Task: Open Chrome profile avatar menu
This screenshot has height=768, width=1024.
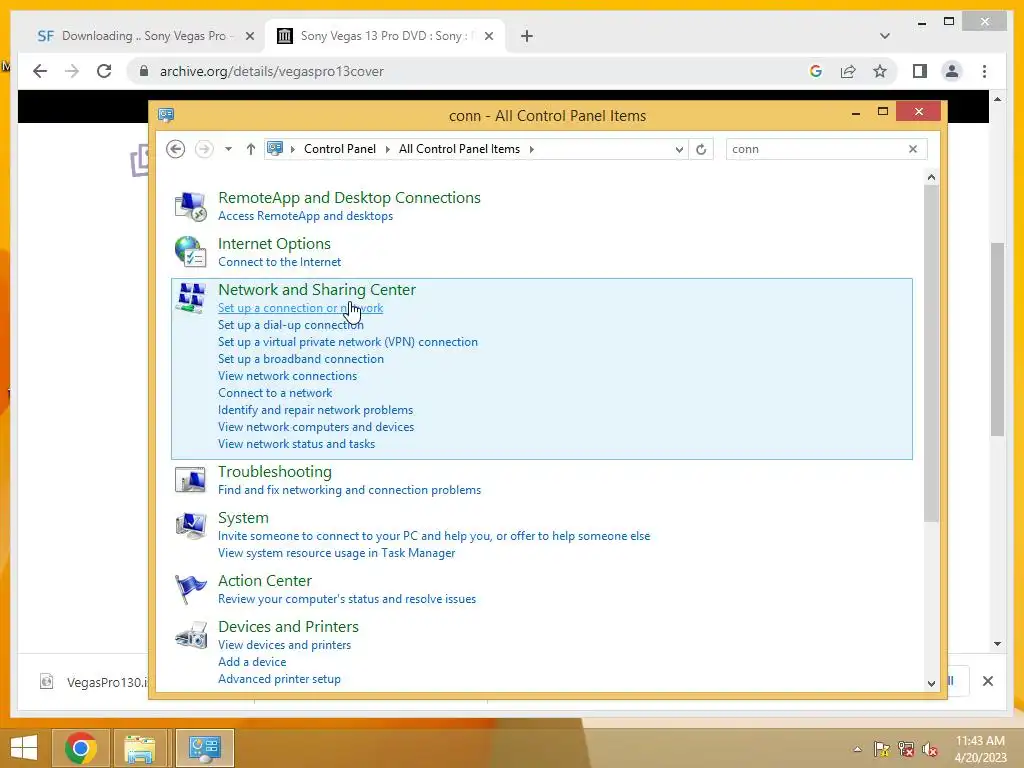Action: pyautogui.click(x=952, y=71)
